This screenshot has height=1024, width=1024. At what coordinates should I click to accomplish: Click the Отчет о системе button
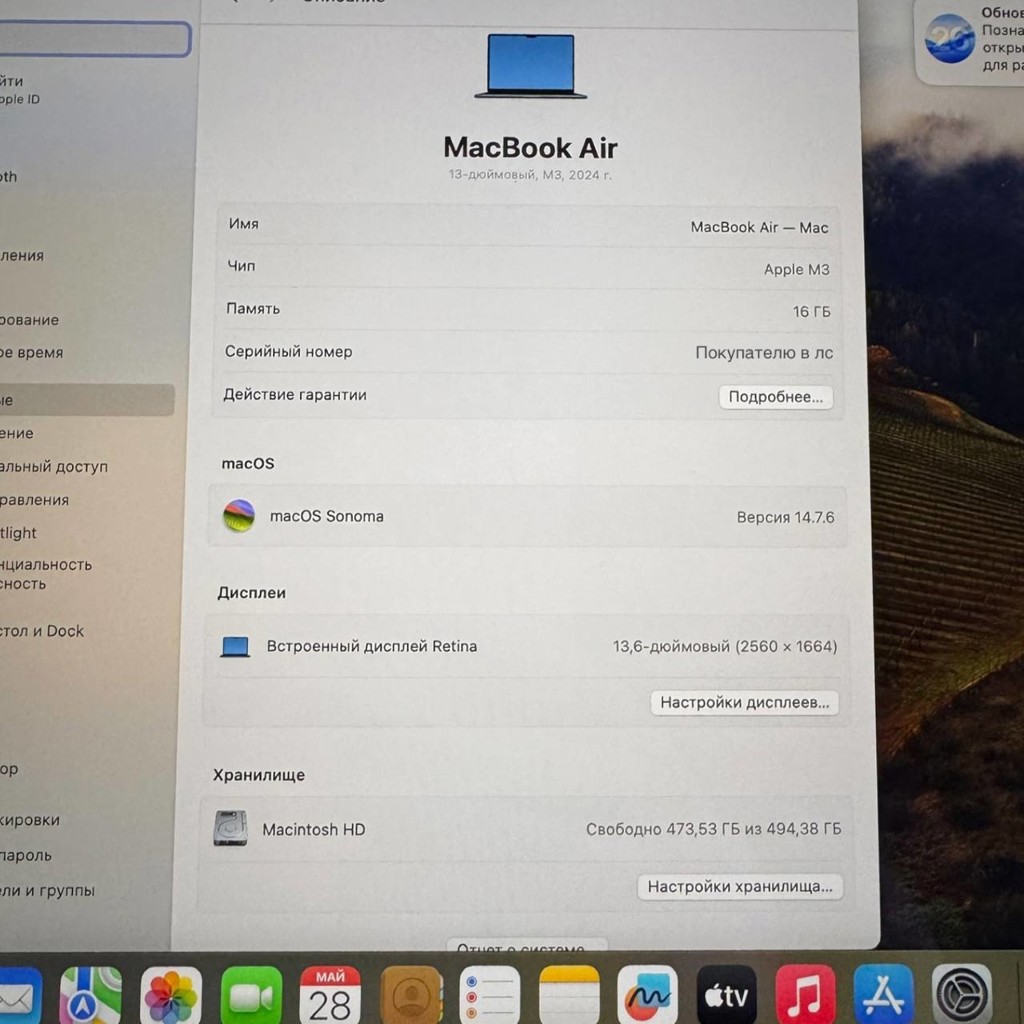click(526, 945)
